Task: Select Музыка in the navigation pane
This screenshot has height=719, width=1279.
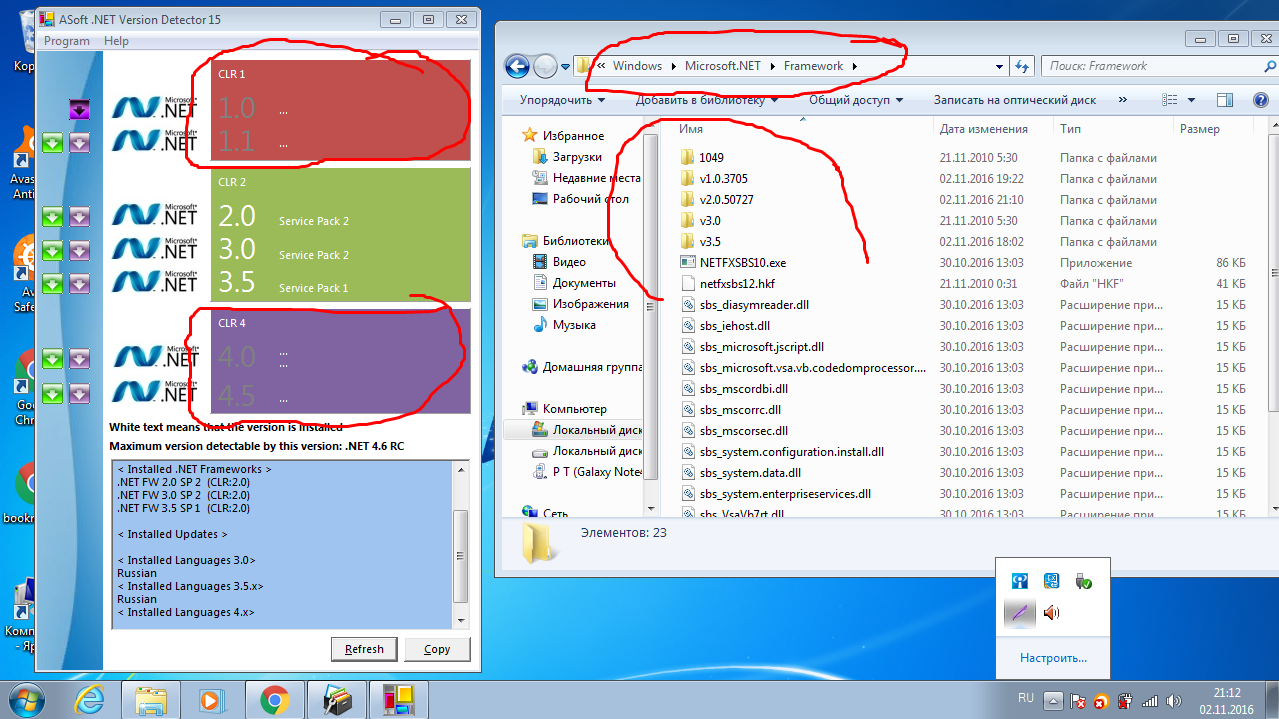Action: coord(574,325)
